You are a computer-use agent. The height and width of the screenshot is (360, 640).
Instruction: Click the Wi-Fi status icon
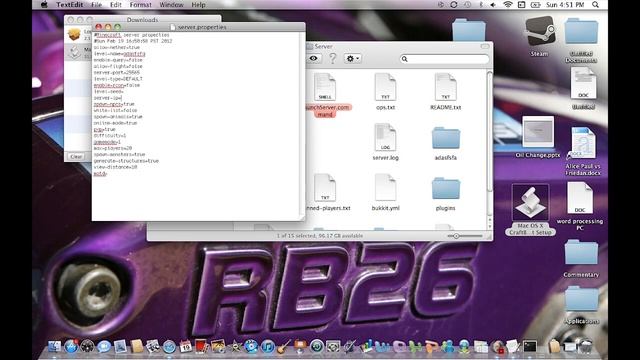click(x=507, y=5)
